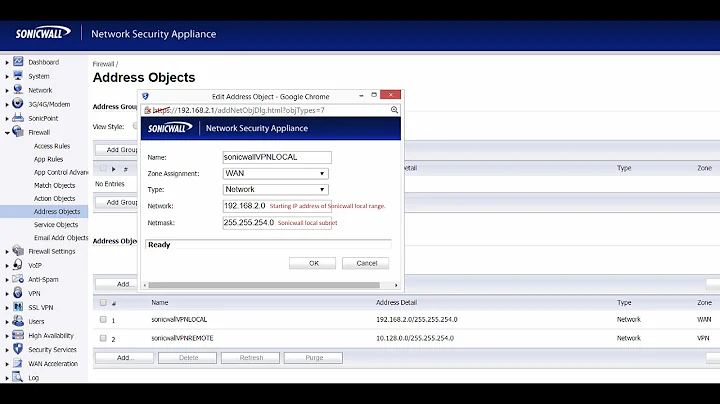Toggle select-all checkbox in Address Groups table header
720x404 pixels.
click(103, 168)
